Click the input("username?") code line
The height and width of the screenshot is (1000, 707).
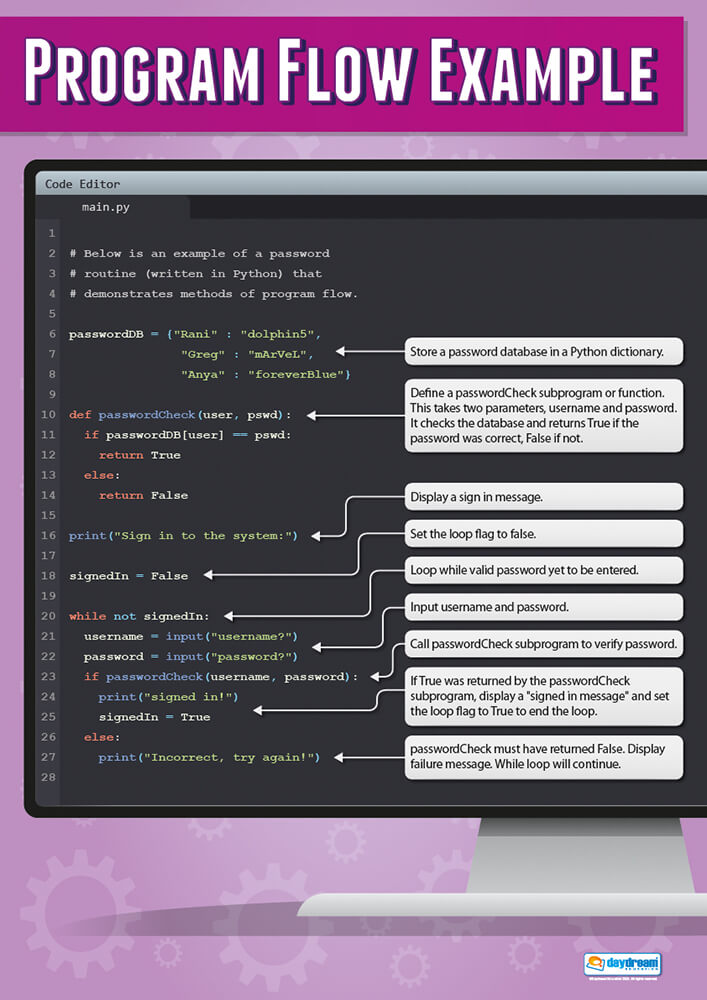(x=190, y=636)
